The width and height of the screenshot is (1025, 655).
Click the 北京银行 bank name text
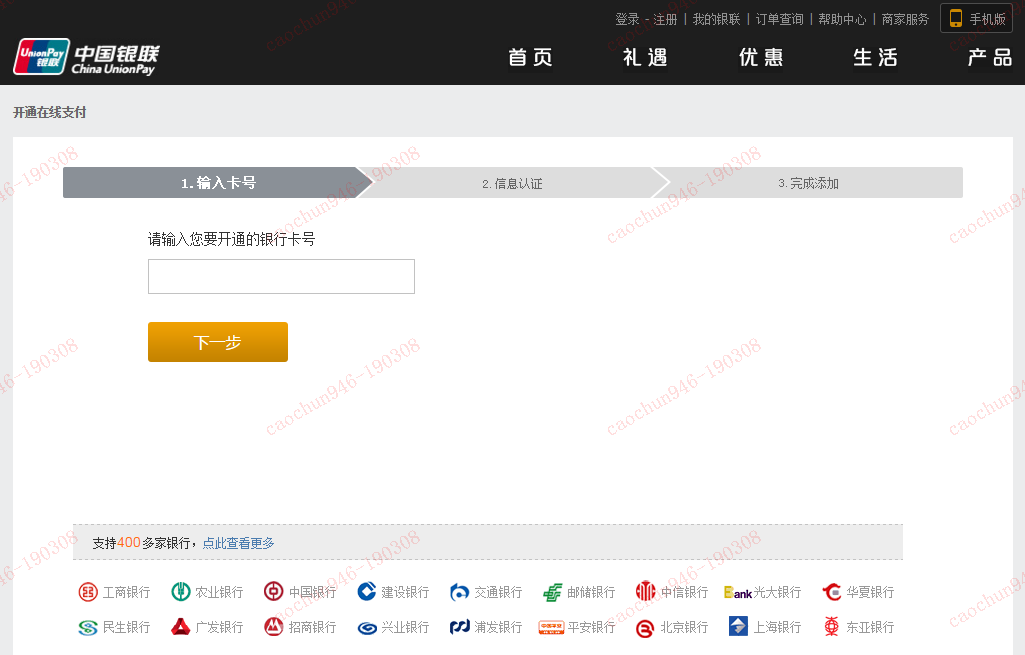684,628
